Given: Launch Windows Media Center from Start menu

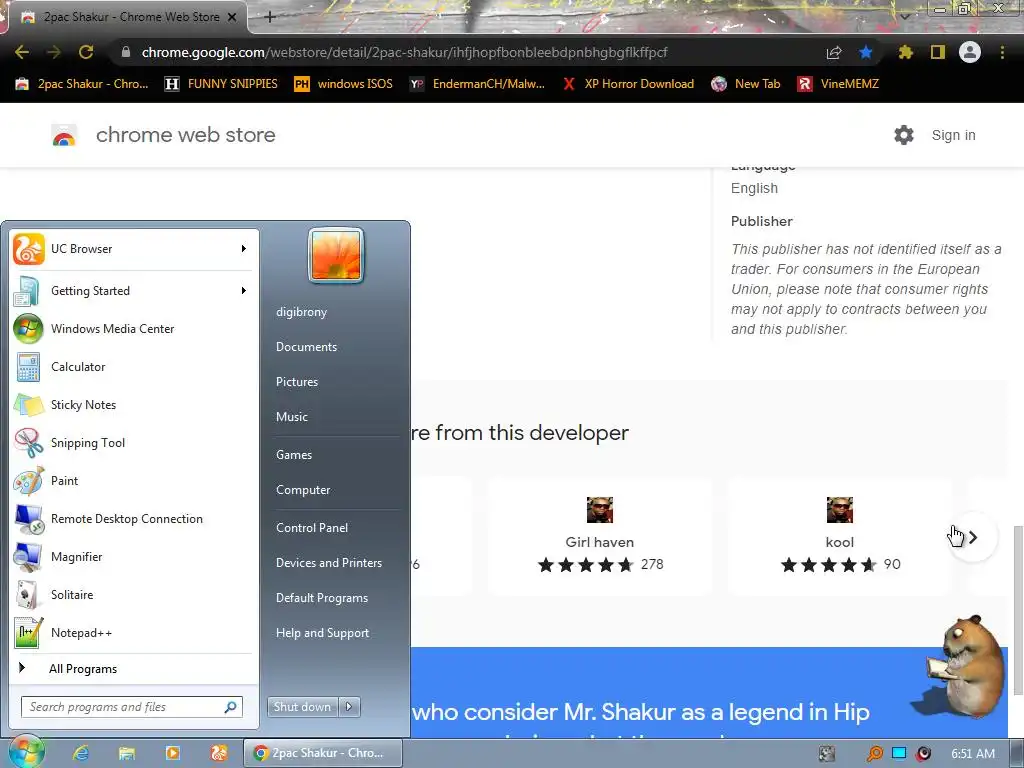Looking at the screenshot, I should [x=133, y=328].
